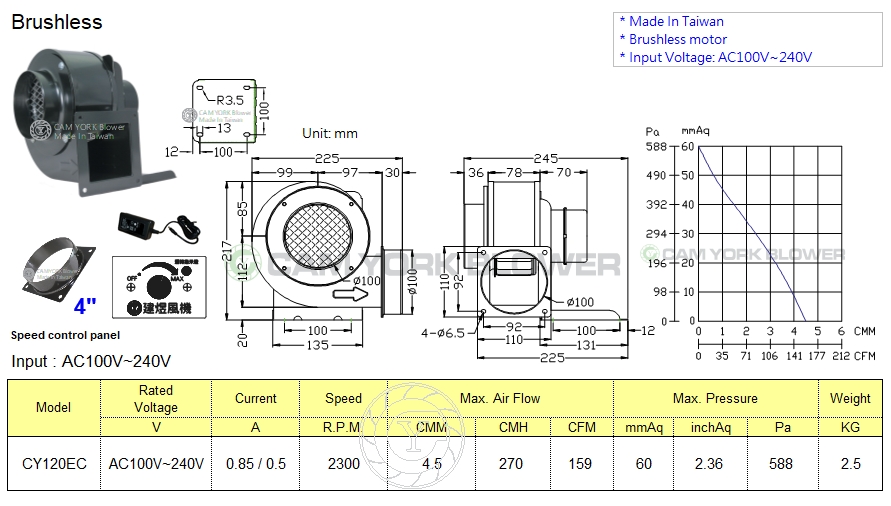Click the power adapter image
The image size is (891, 506).
pos(159,226)
